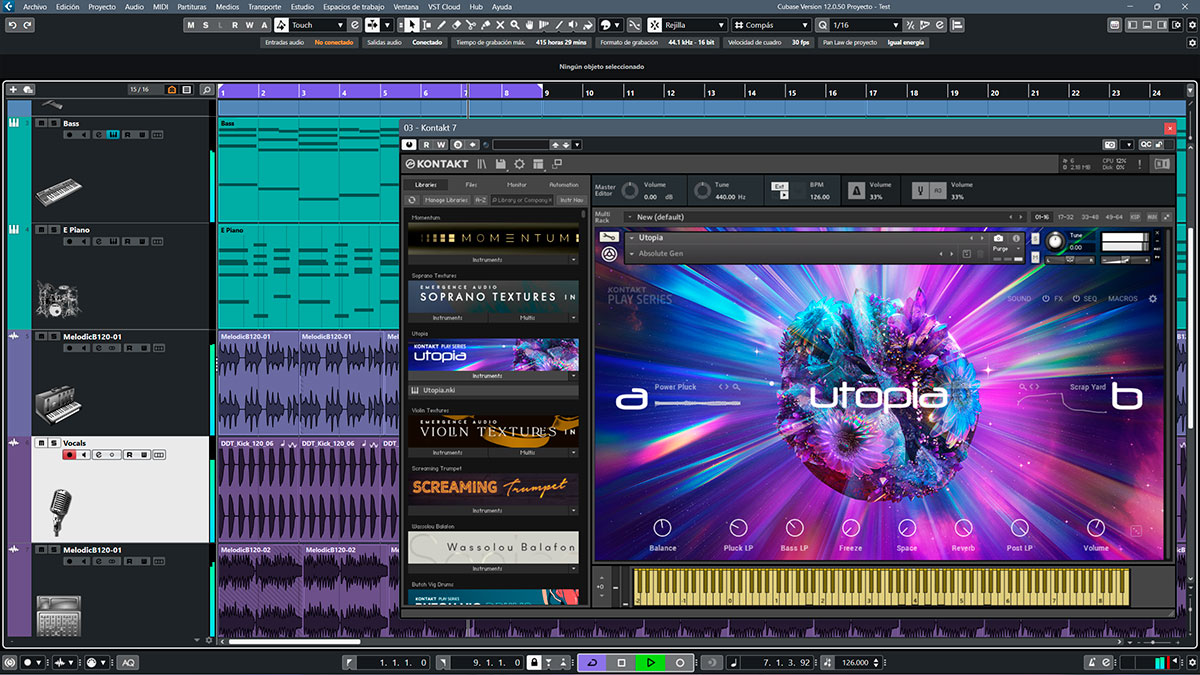Open Kontakt settings gear icon
Screen dimensions: 1200x675
click(x=519, y=164)
